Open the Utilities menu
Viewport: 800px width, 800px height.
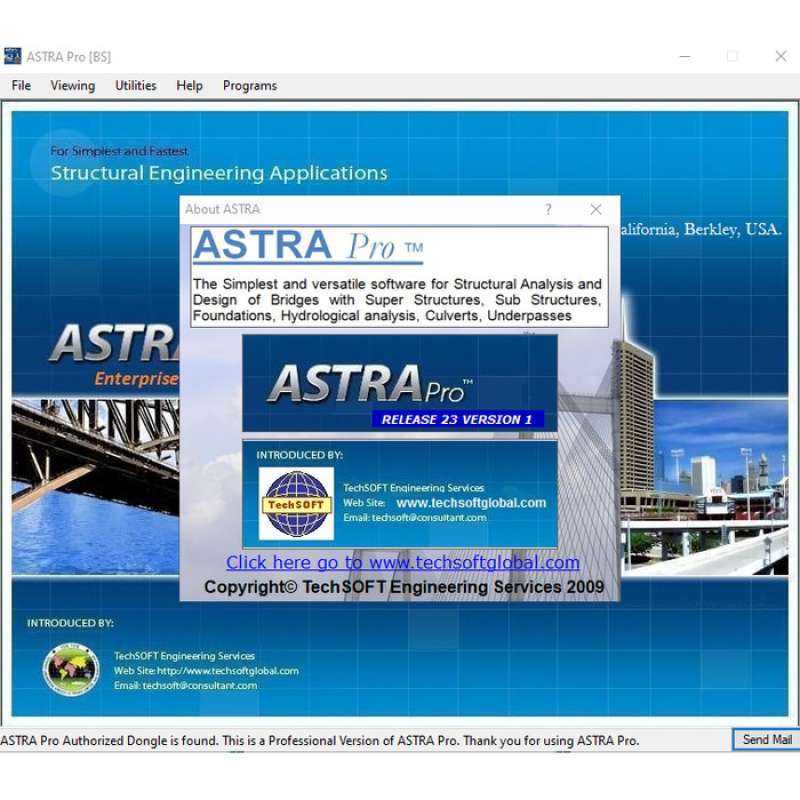[136, 86]
